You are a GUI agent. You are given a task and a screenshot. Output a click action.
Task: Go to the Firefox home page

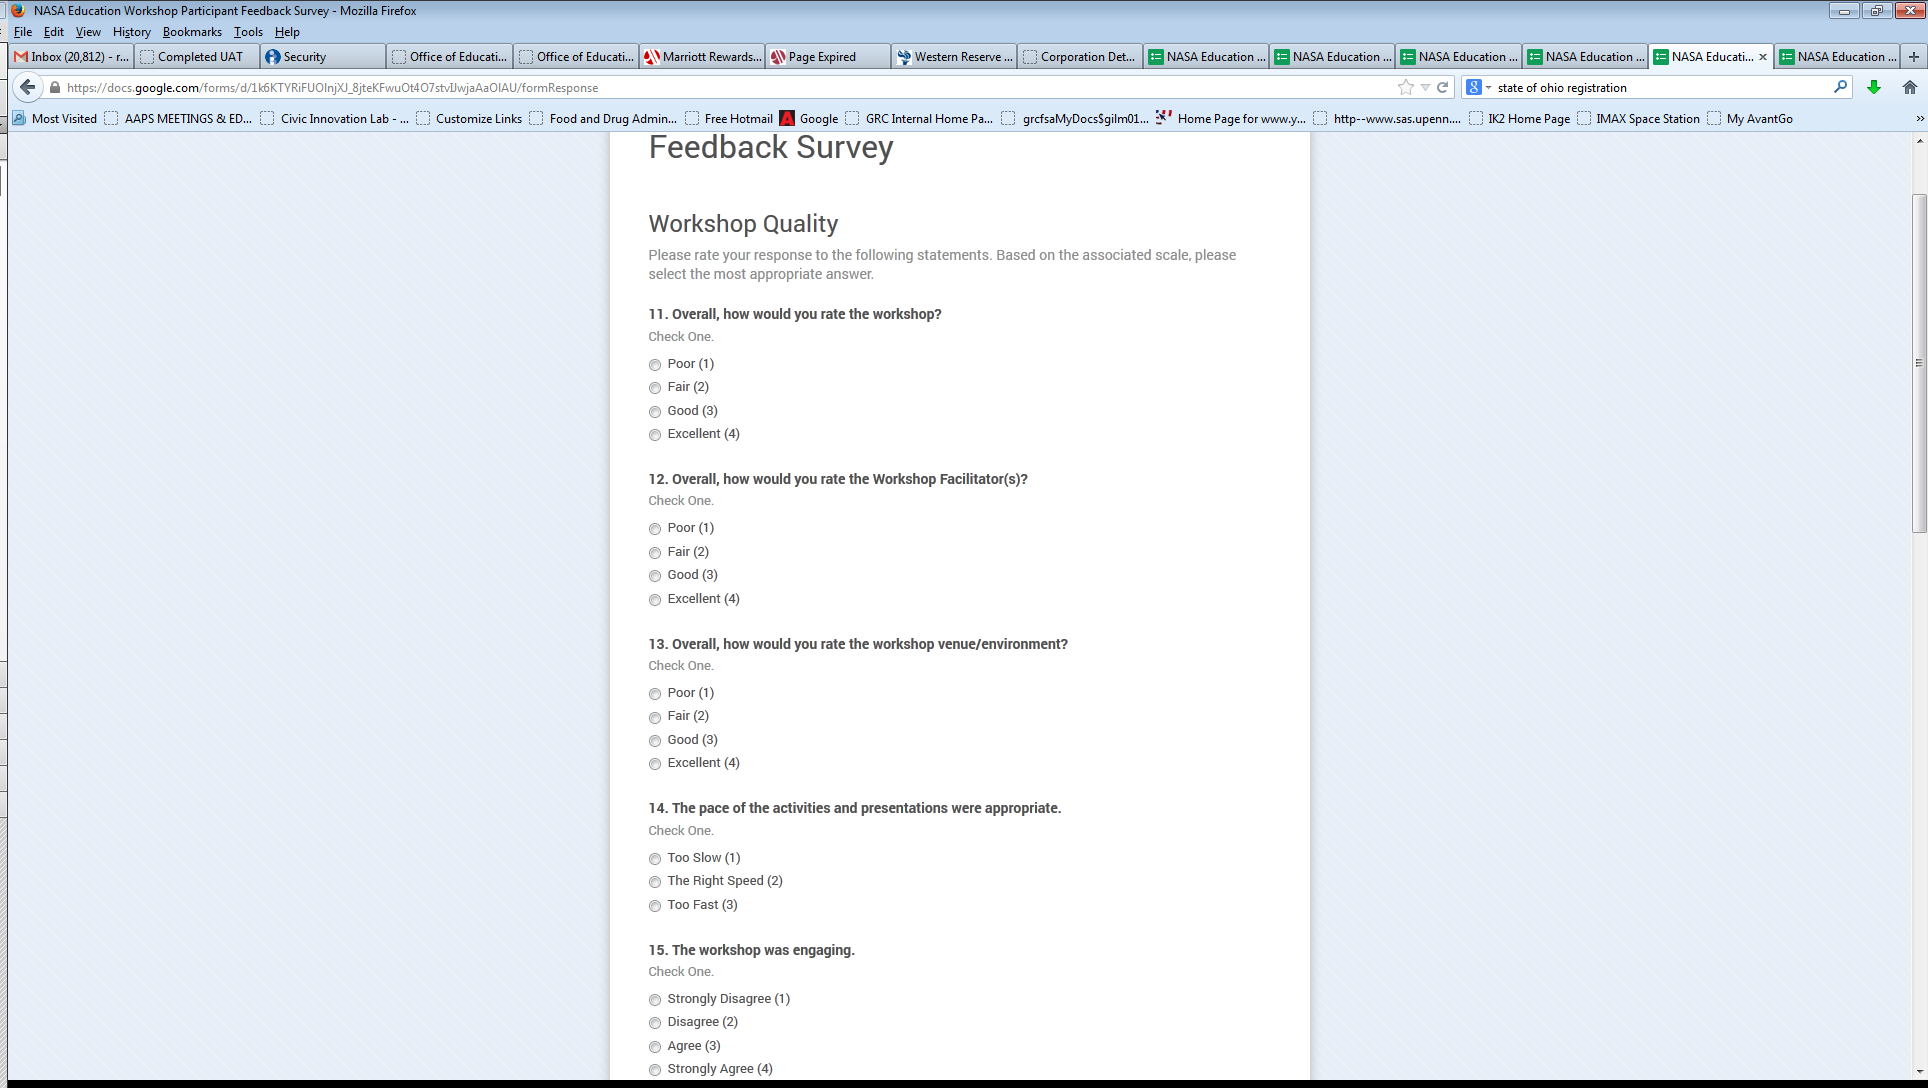(1909, 87)
